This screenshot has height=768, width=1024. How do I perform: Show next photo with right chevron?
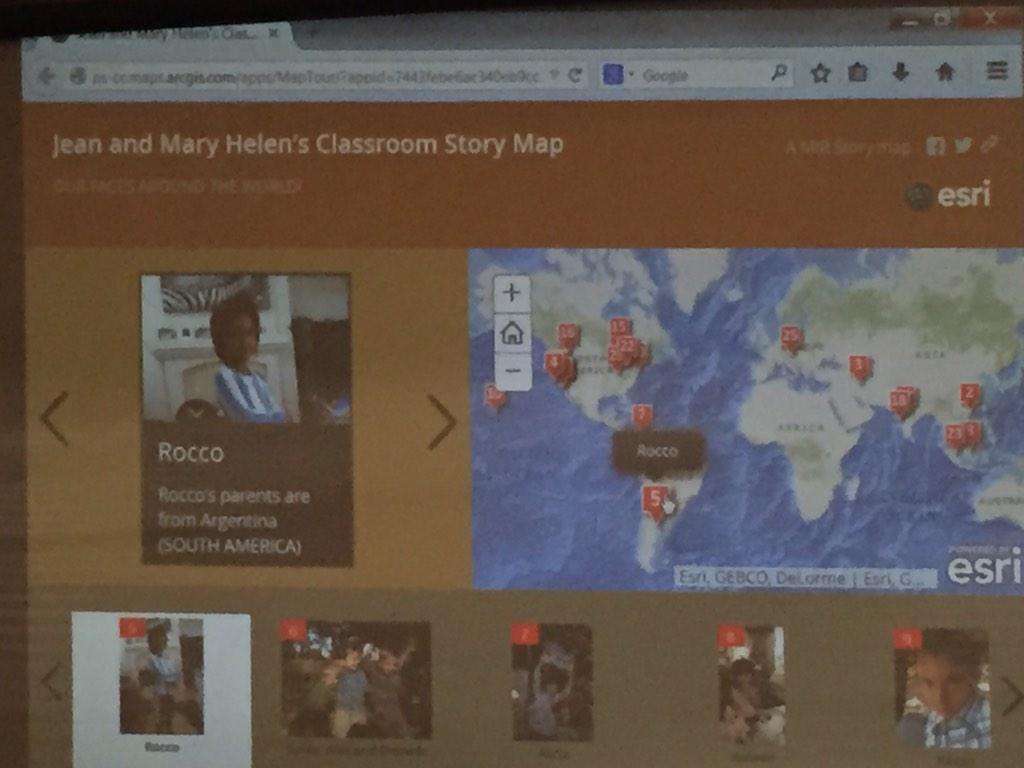coord(441,422)
